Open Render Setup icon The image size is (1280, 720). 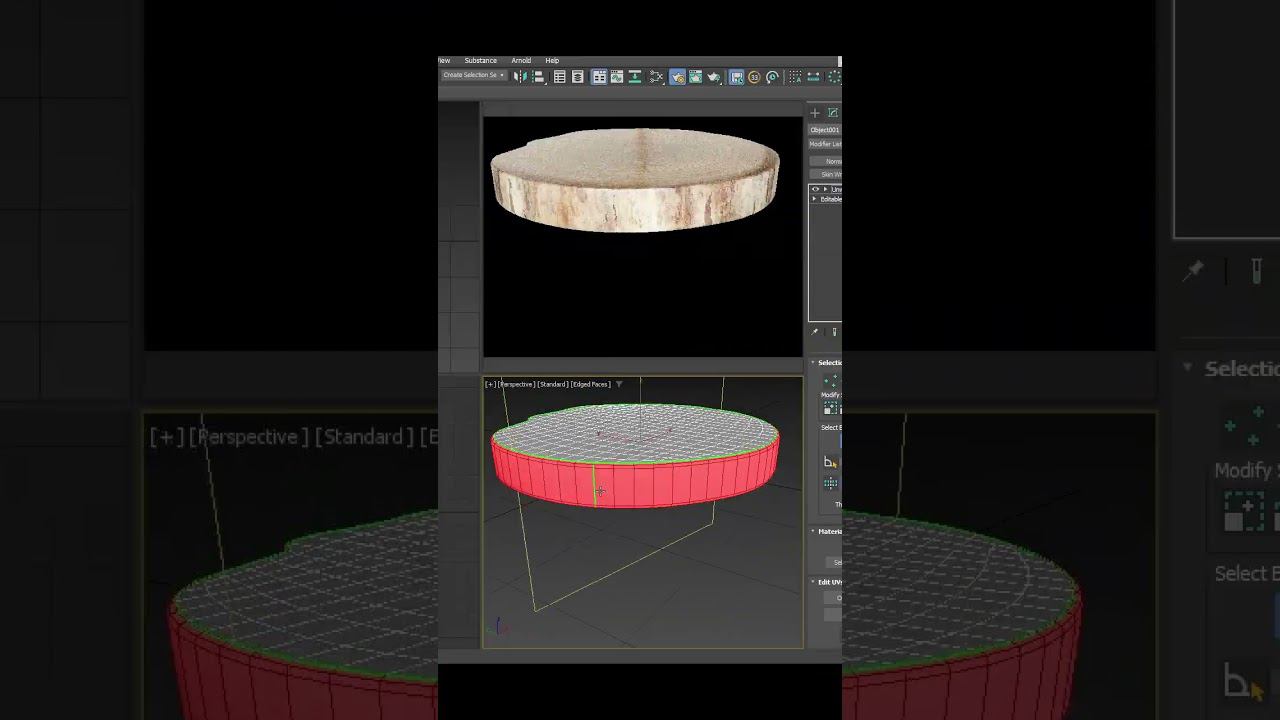click(695, 77)
